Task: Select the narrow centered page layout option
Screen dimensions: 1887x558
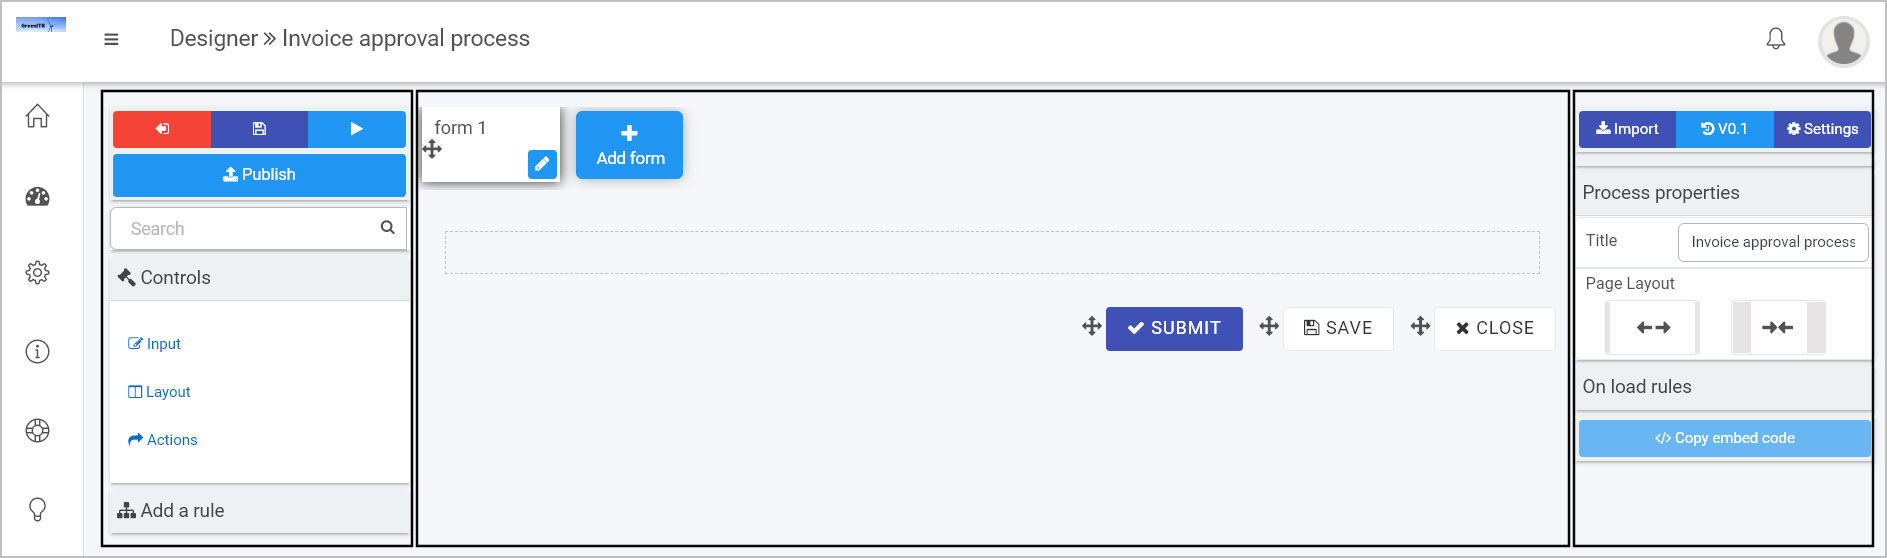Action: [x=1778, y=327]
